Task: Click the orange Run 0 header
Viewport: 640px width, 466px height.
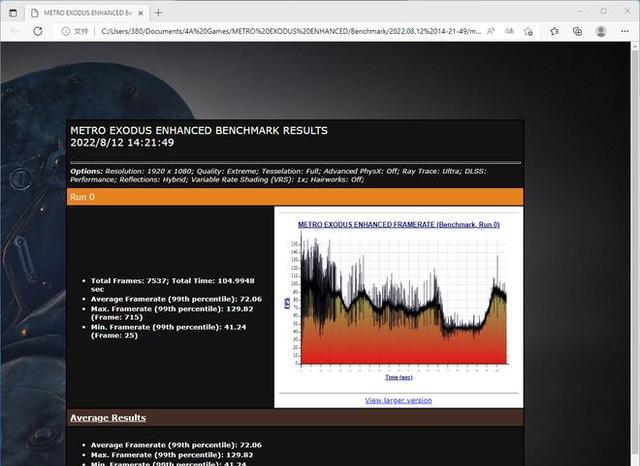Action: (x=295, y=197)
